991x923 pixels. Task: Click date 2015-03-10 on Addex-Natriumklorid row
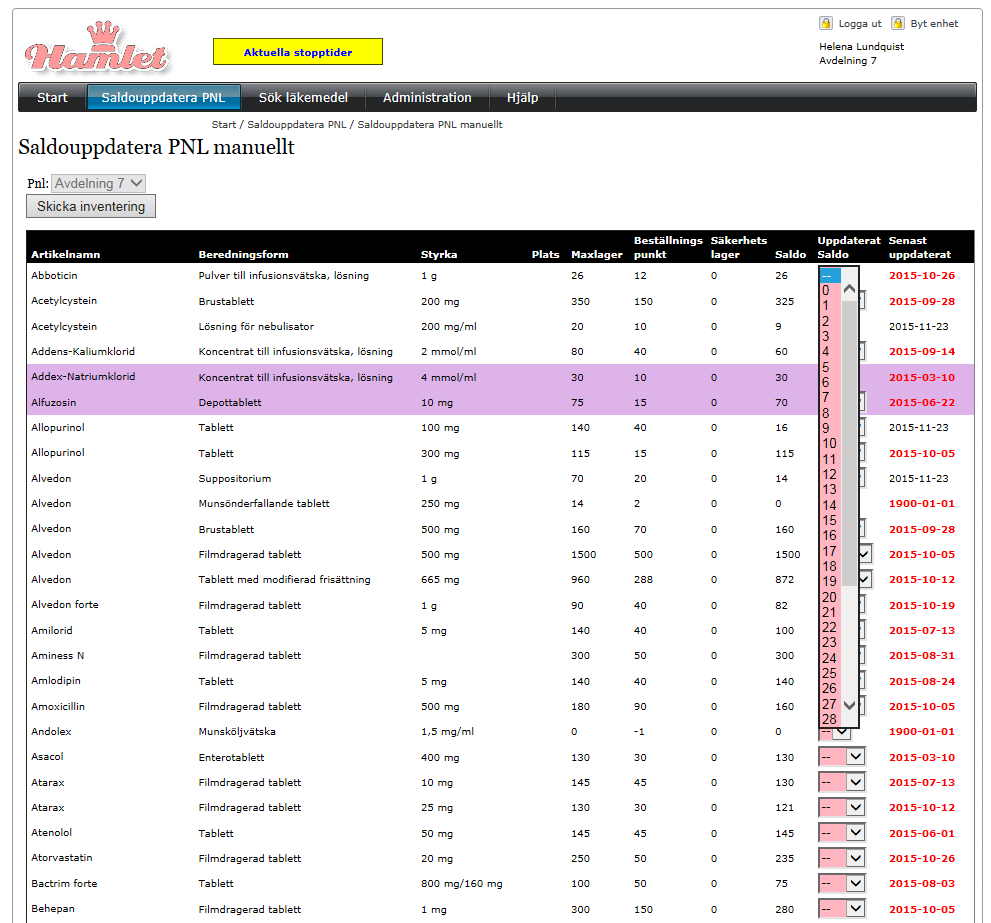pos(921,377)
